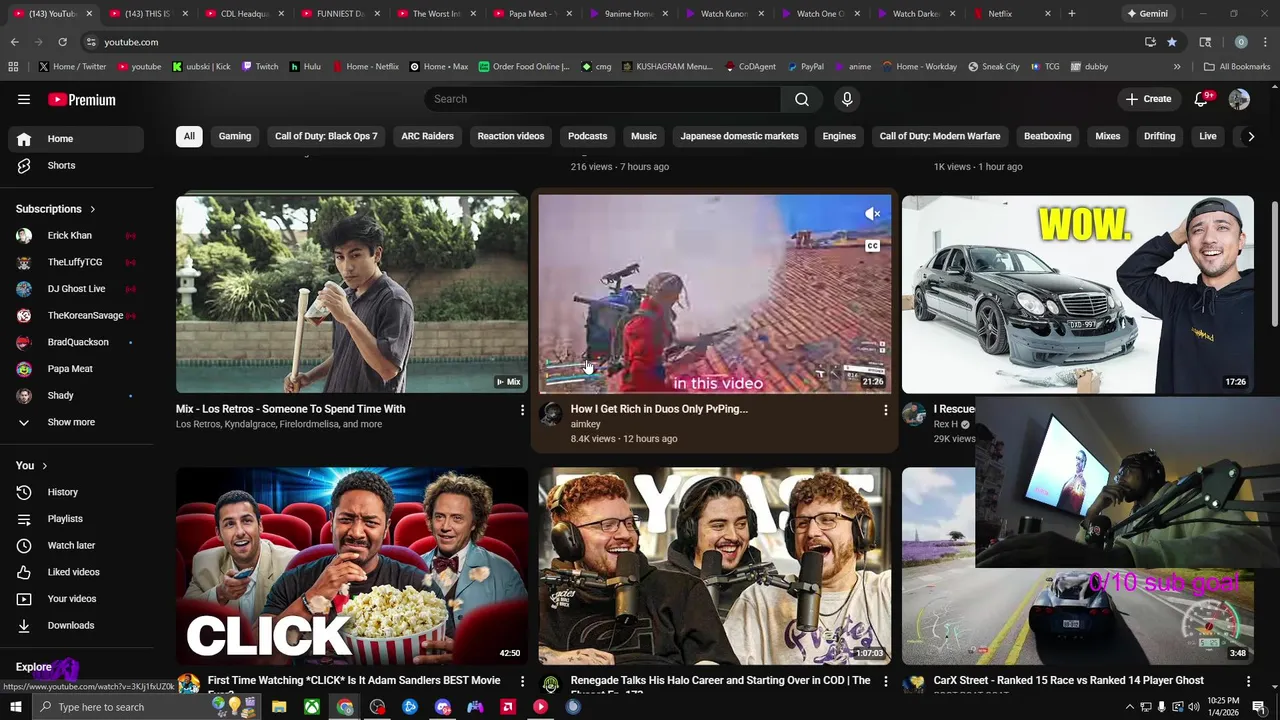Click the Create button
Screen dimensions: 1280x720
tap(1148, 99)
